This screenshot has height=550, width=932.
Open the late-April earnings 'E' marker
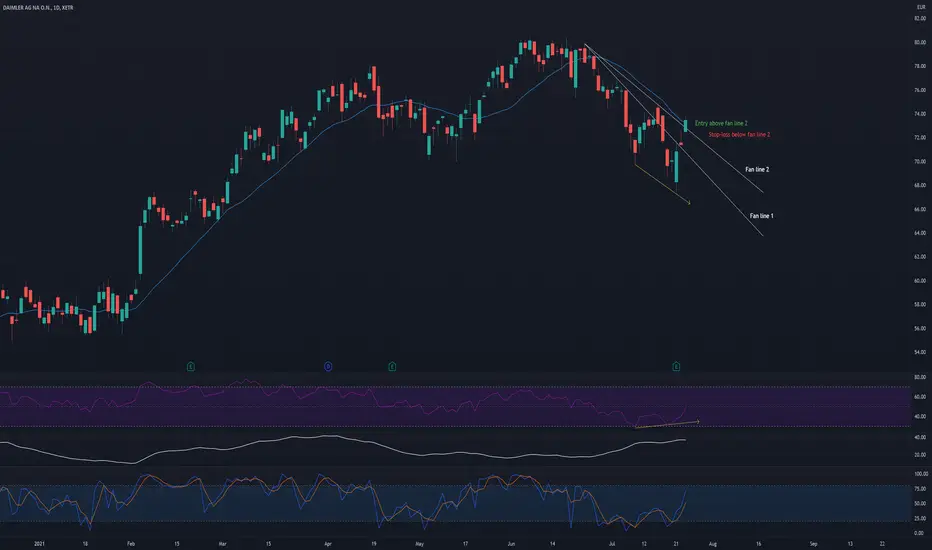click(x=392, y=366)
